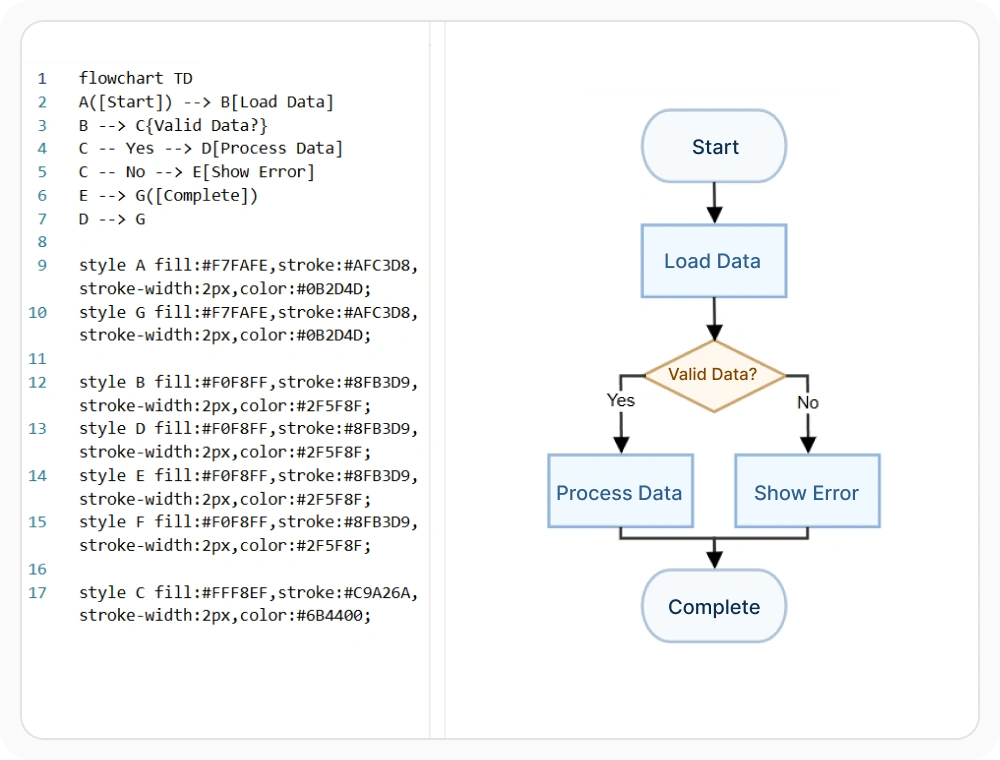Click code line 'C -- No --> E[Show Error]'
The width and height of the screenshot is (1000, 760).
click(196, 172)
